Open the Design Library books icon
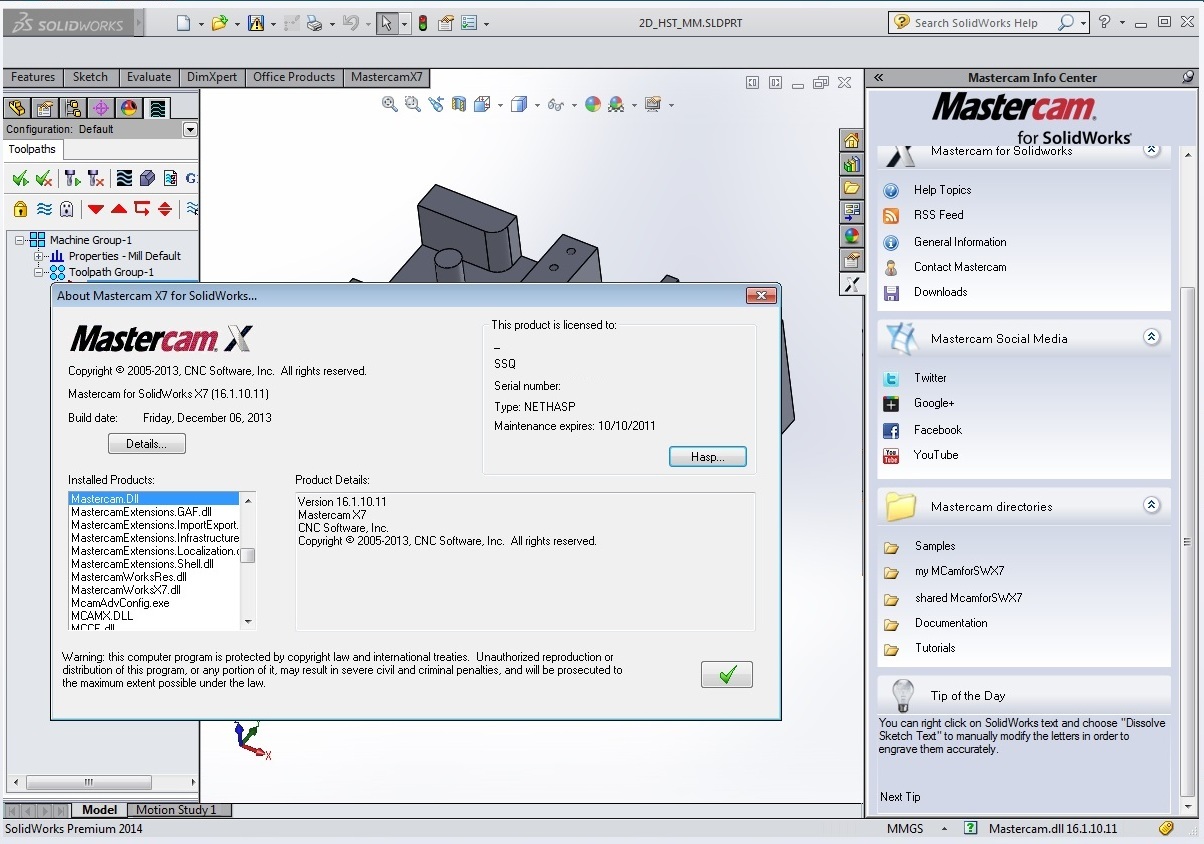 tap(851, 164)
